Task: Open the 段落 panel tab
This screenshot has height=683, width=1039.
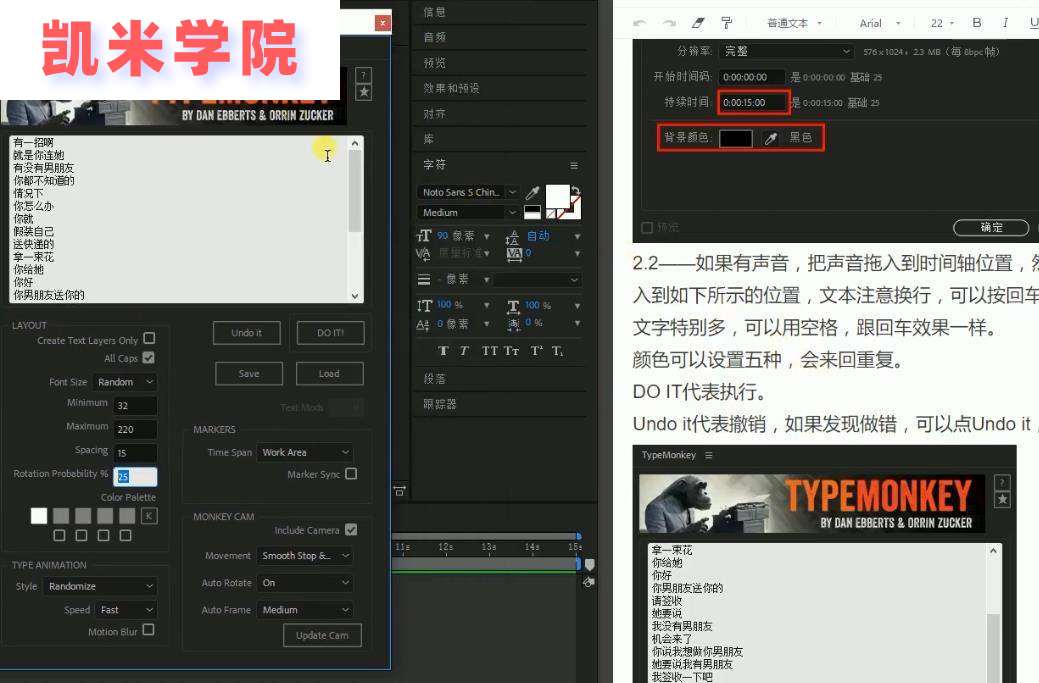Action: [x=435, y=379]
